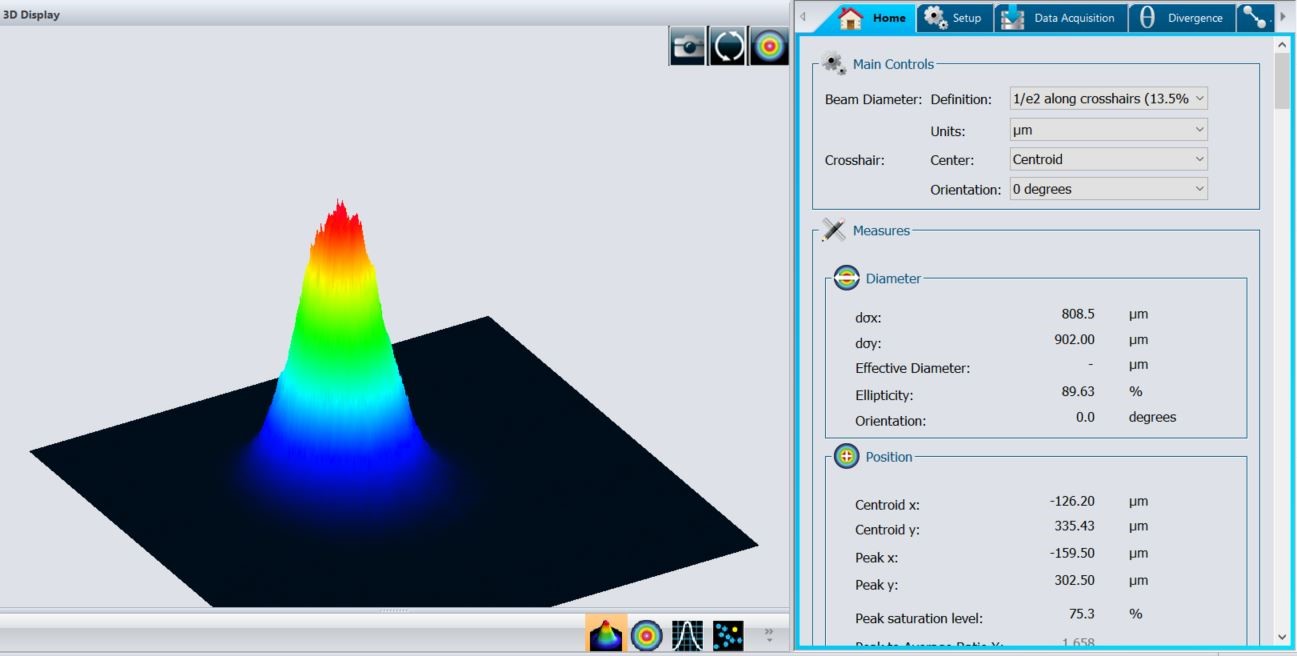
Task: Switch to the Setup tab
Action: click(954, 17)
